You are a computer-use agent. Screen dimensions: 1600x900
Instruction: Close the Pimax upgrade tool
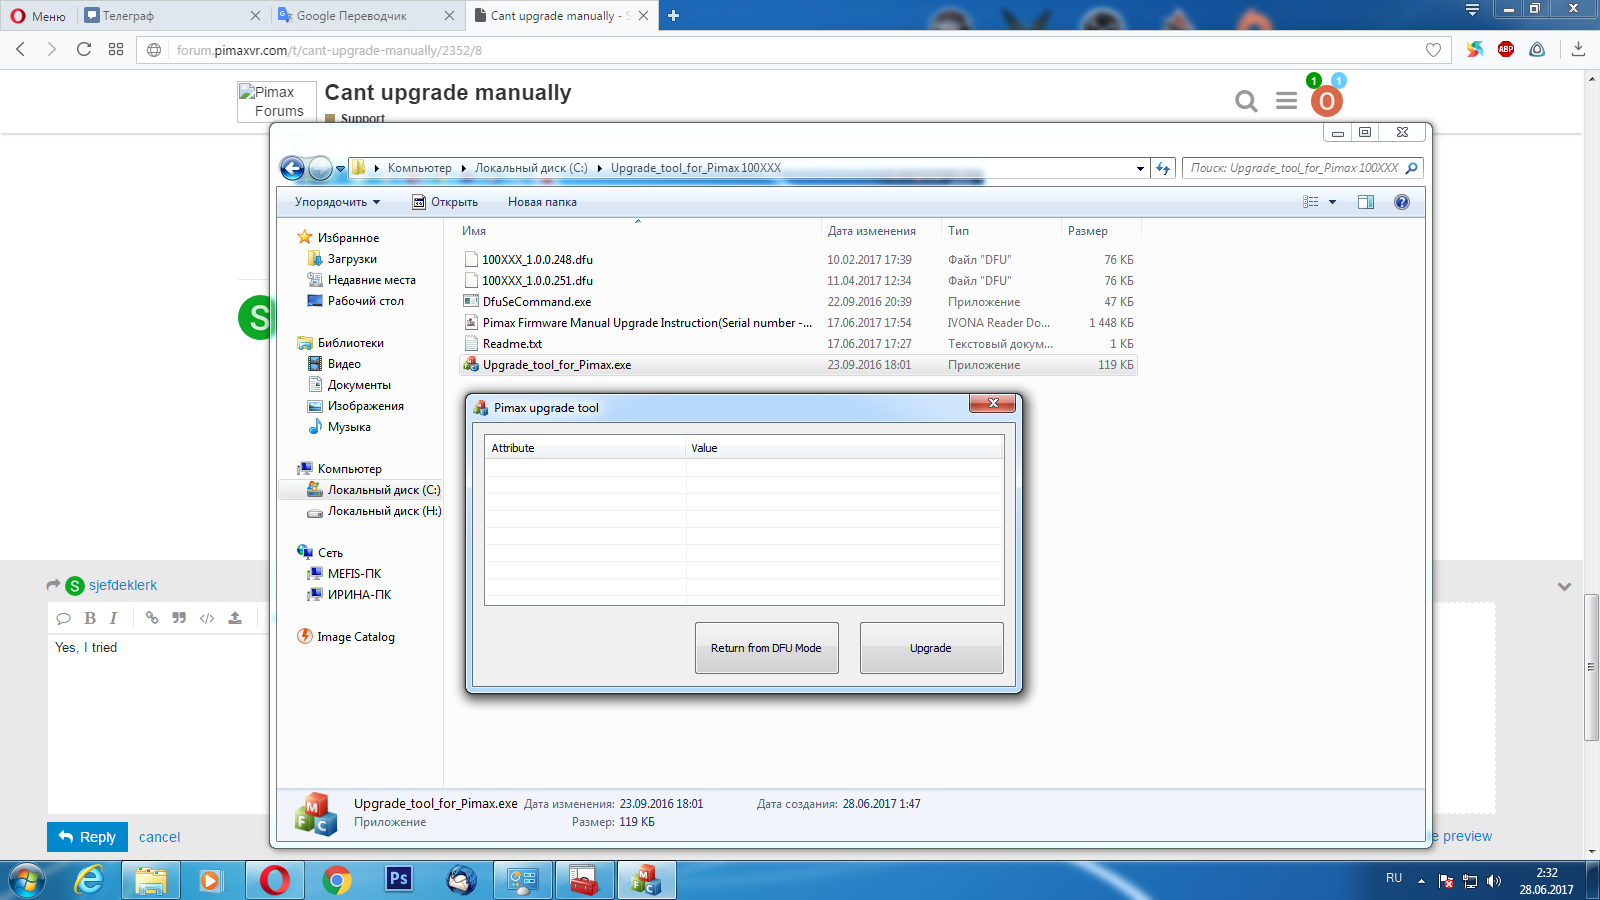[992, 403]
